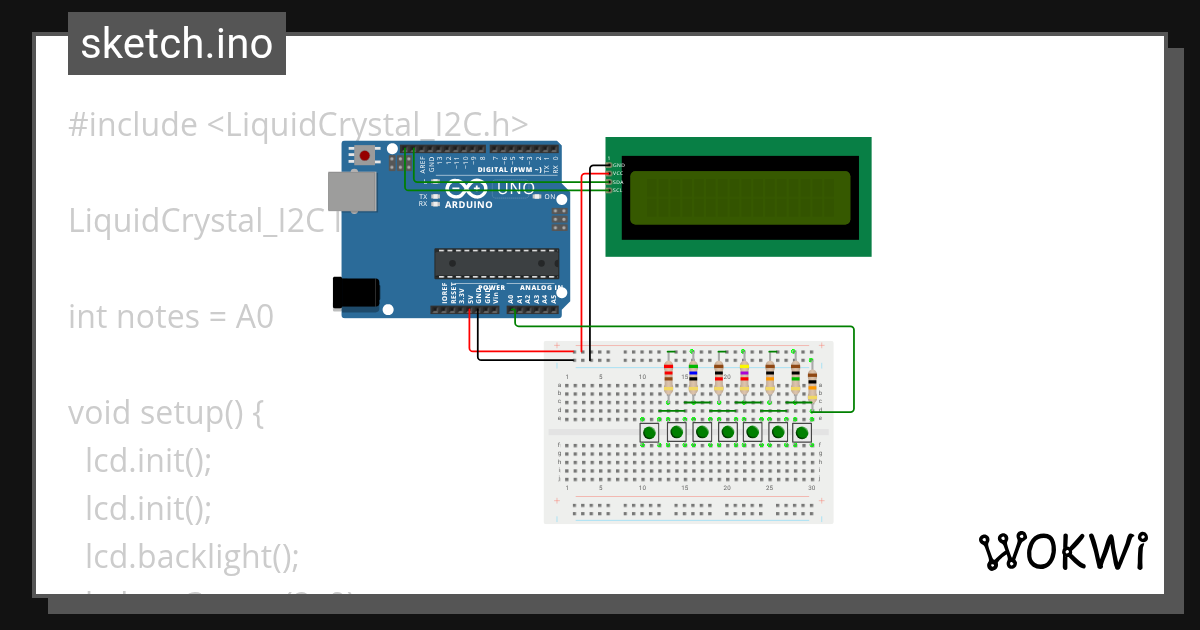
Task: Click the 'int notes = A0' code line
Action: click(171, 317)
